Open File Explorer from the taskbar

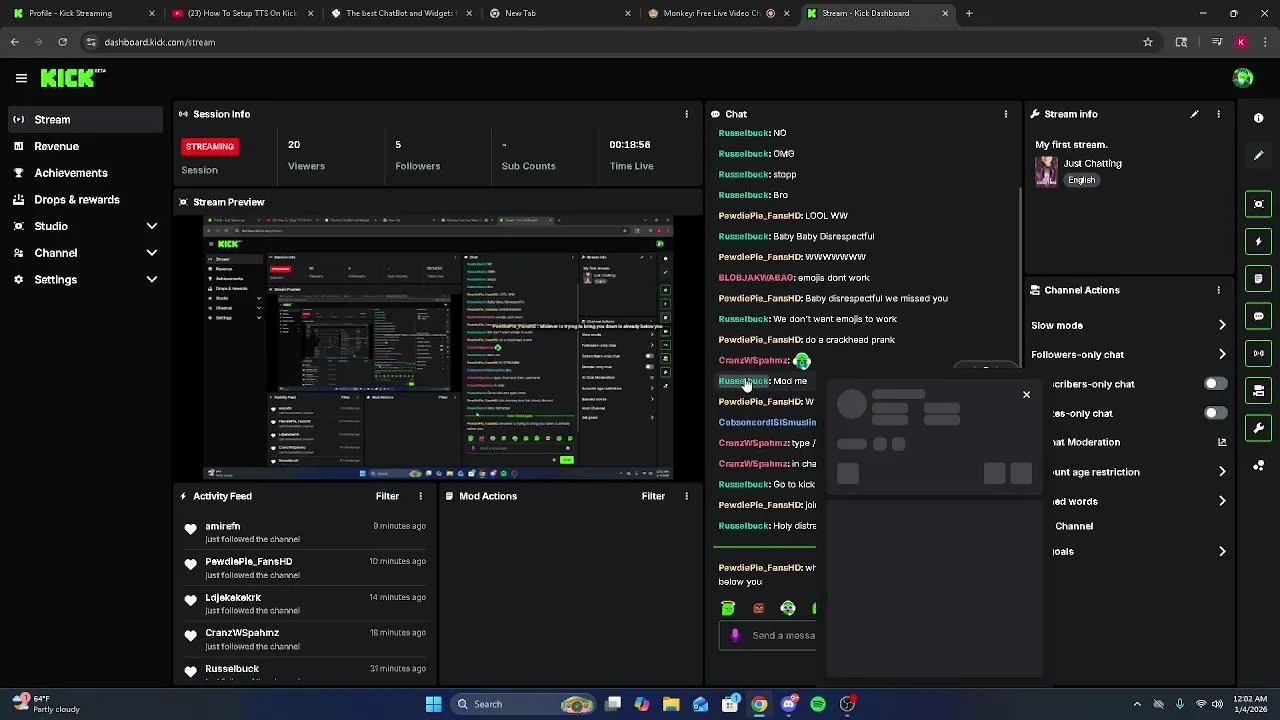tap(671, 704)
